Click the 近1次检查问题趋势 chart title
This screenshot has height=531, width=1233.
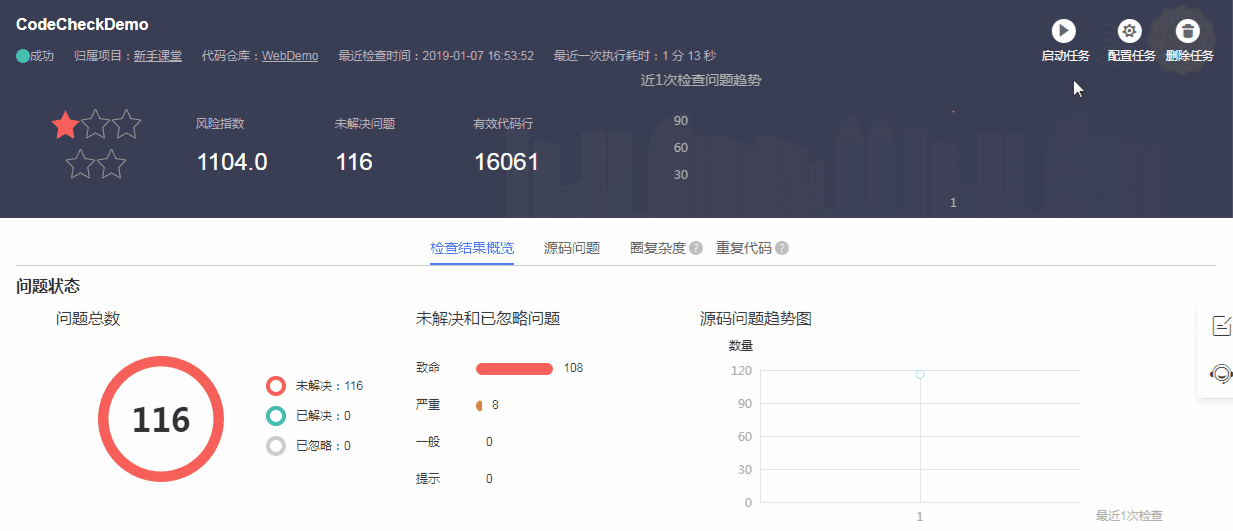coord(701,80)
